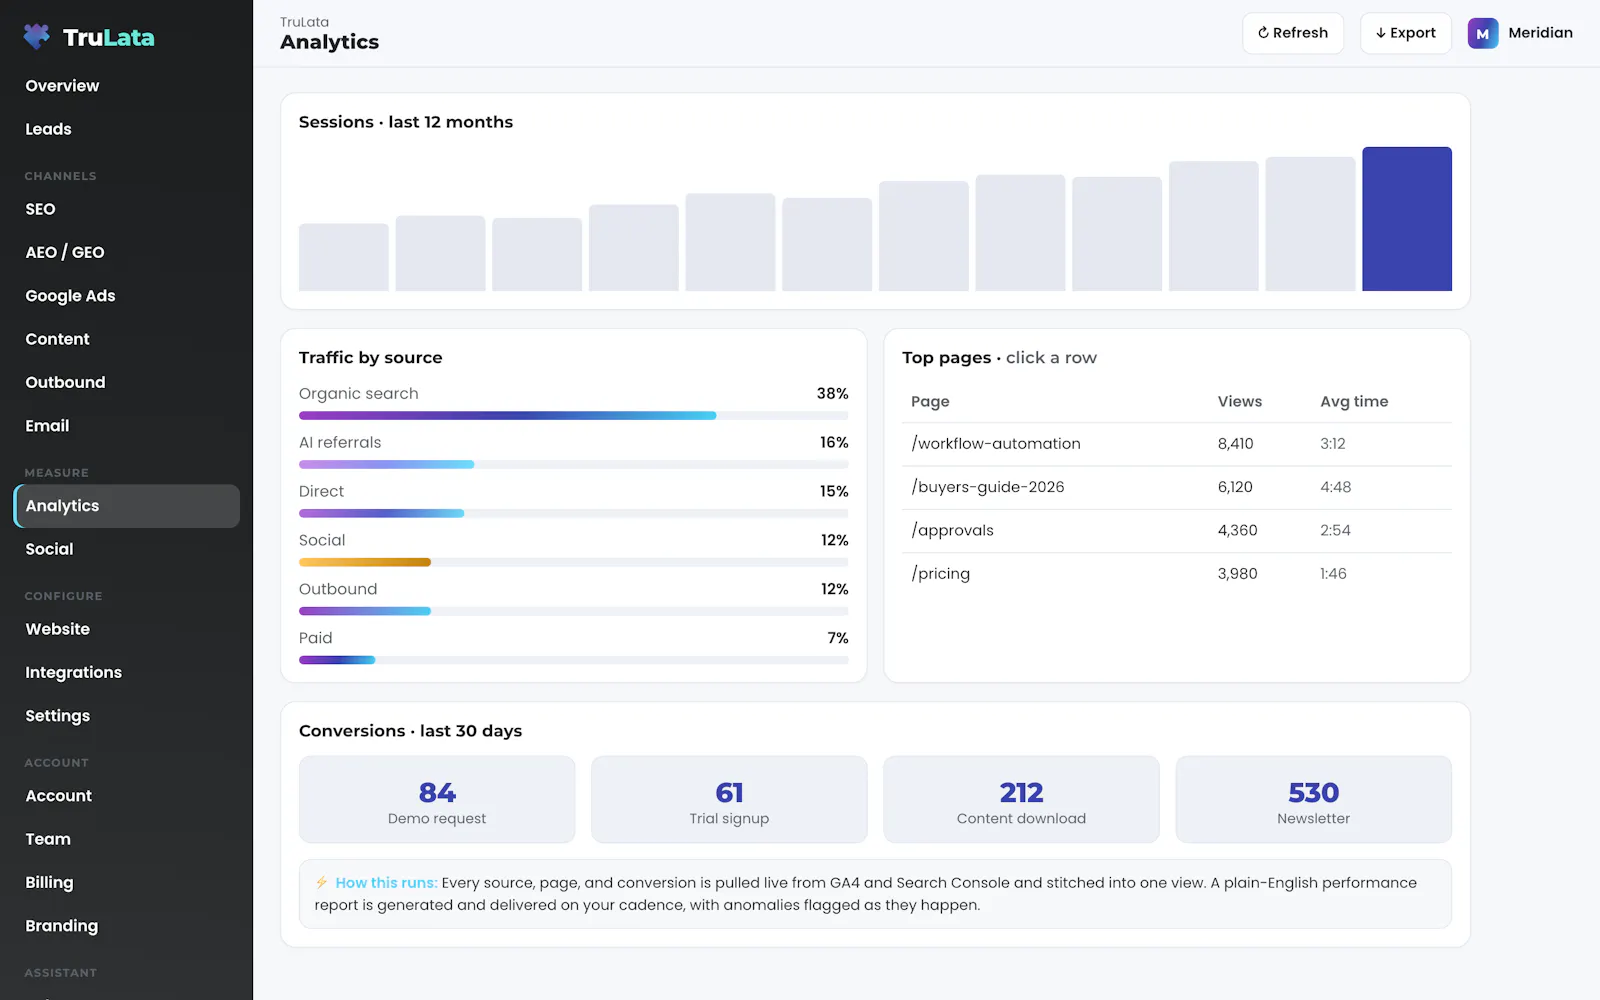Click the TruLata logo icon

[x=37, y=37]
